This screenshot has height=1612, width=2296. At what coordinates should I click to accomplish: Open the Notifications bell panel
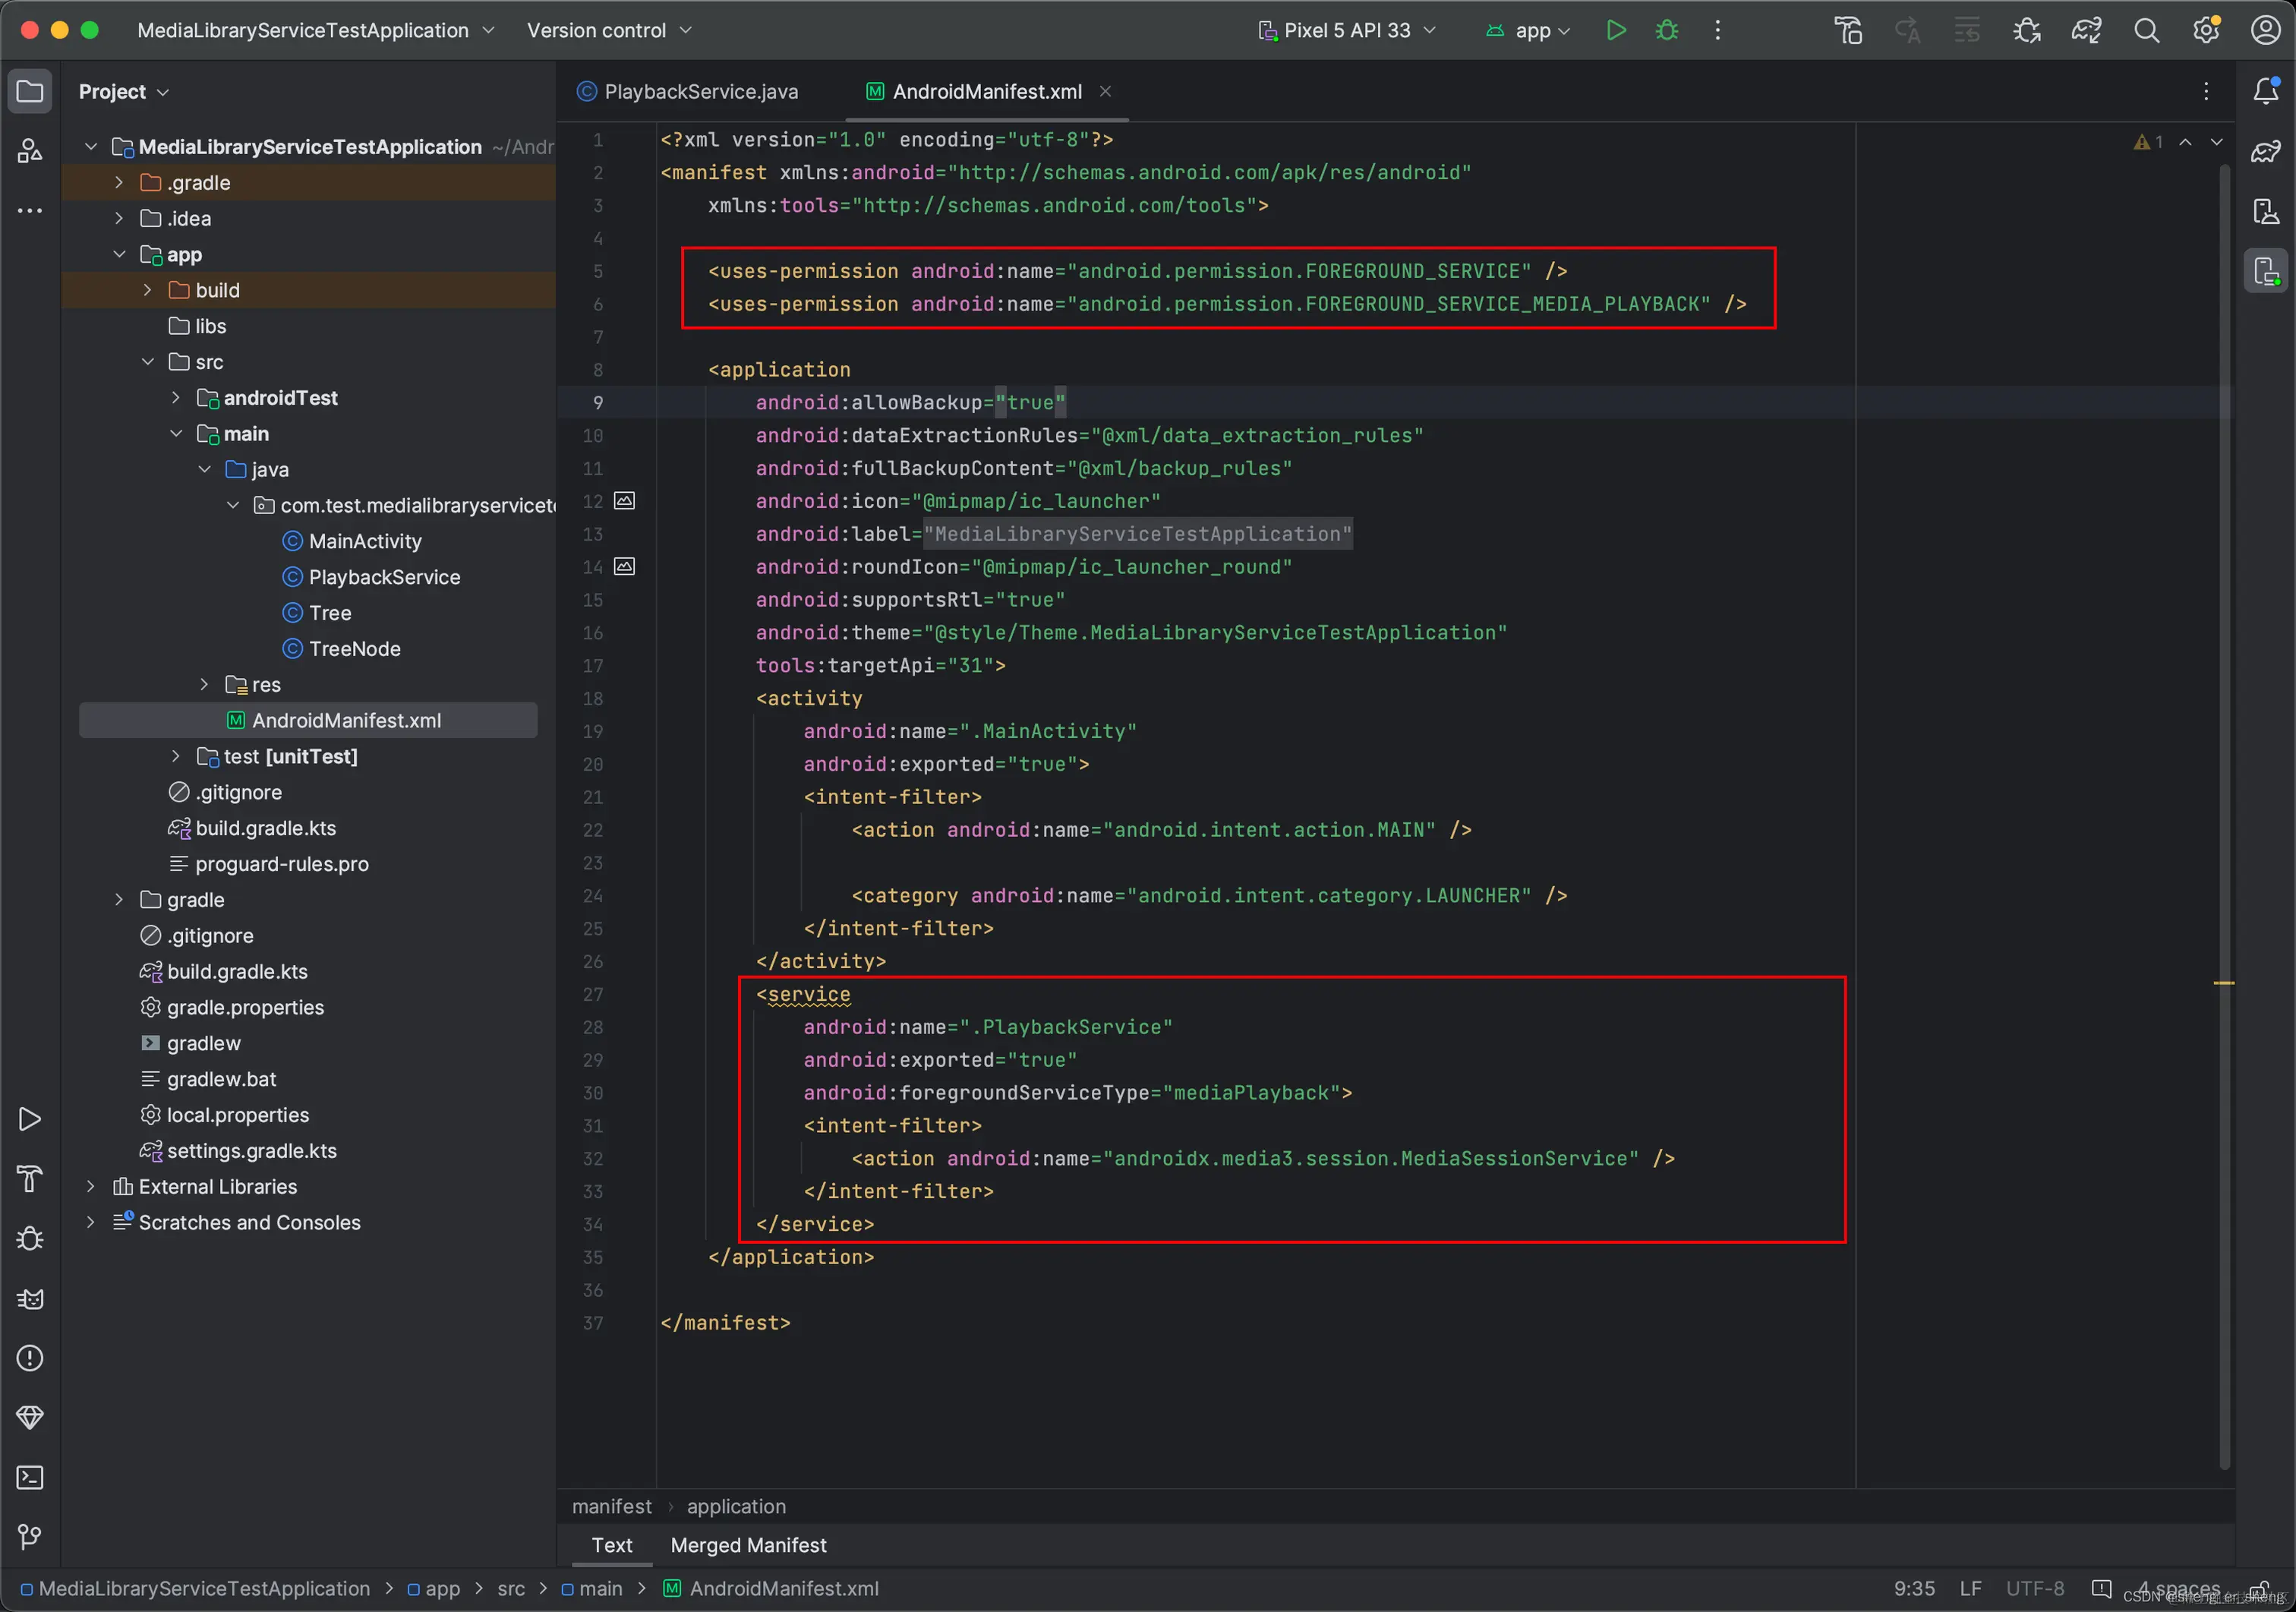coord(2265,91)
